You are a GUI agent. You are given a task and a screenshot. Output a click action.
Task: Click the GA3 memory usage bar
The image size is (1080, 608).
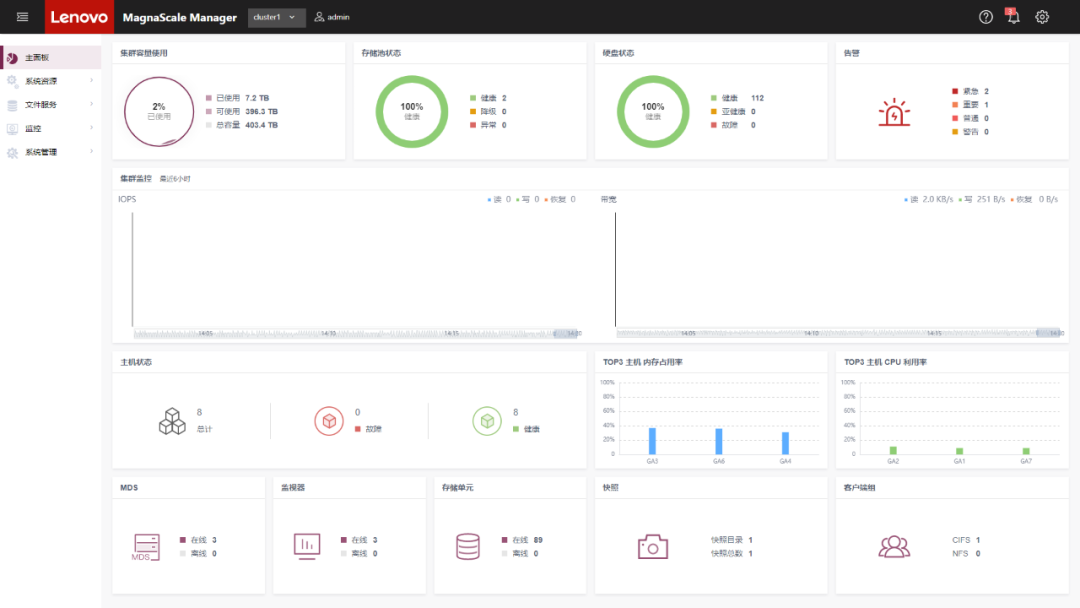click(x=652, y=441)
